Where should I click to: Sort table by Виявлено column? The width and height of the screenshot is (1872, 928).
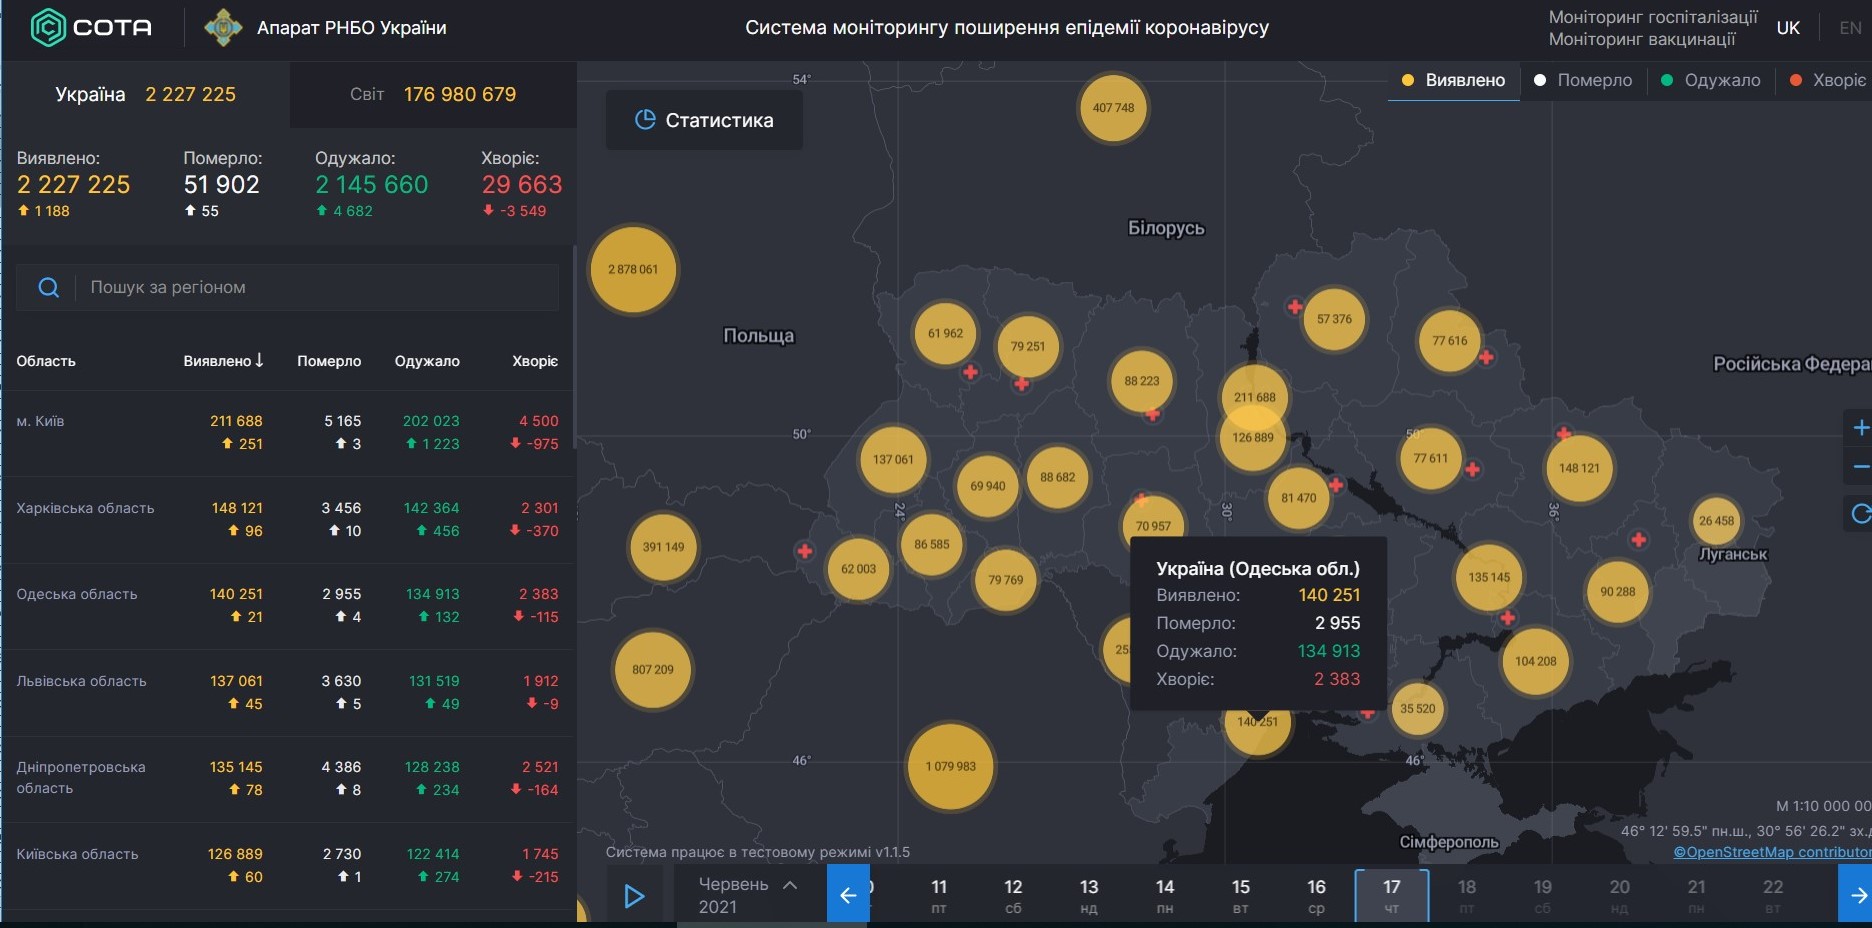tap(223, 361)
